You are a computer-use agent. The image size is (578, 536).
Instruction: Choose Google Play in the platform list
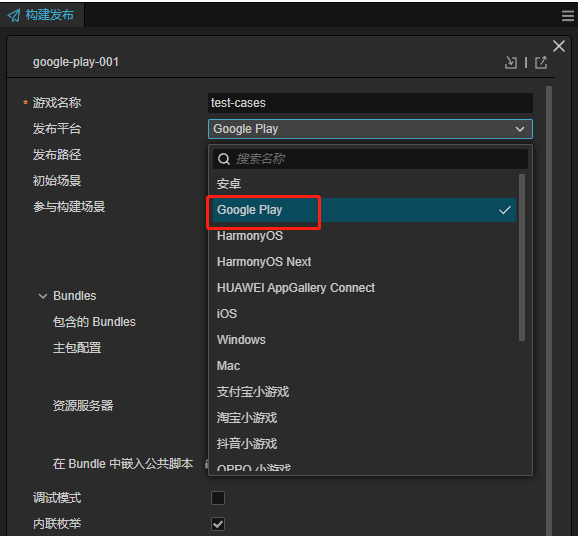[364, 210]
